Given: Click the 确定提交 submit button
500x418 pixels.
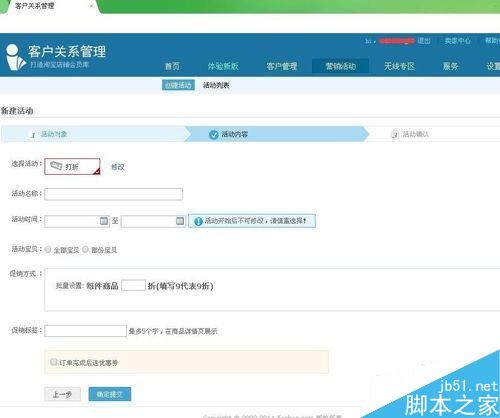Looking at the screenshot, I should [x=110, y=394].
